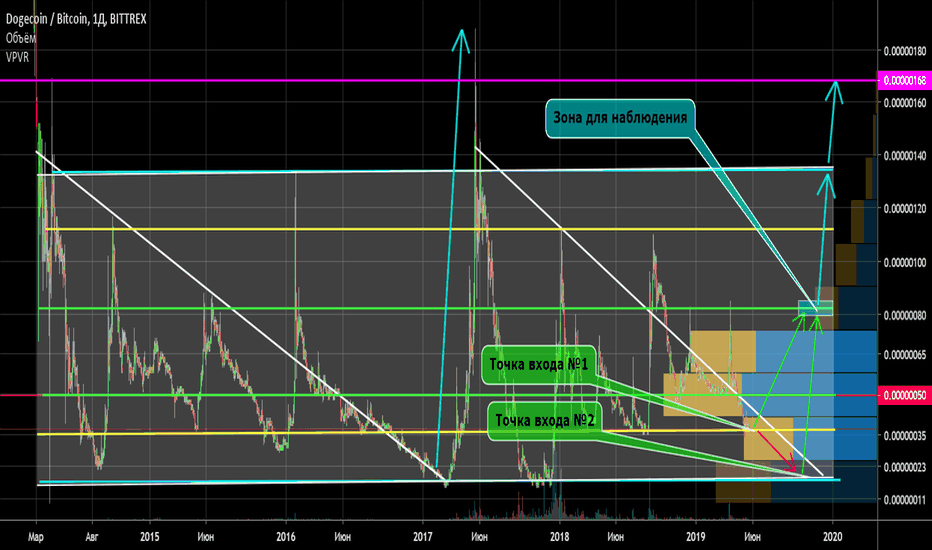This screenshot has width=932, height=550.
Task: Click the 0.00000100 price axis value
Action: 905,262
